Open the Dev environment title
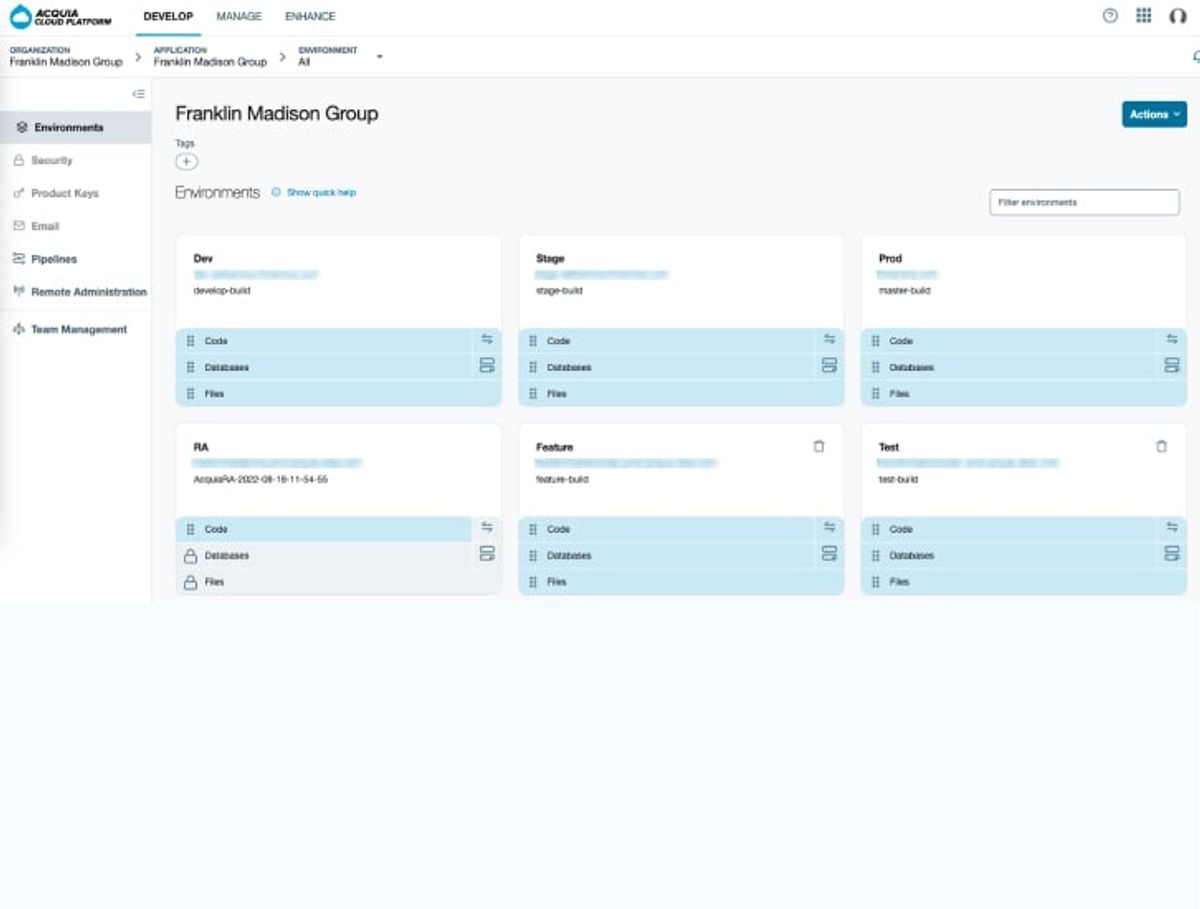 203,258
